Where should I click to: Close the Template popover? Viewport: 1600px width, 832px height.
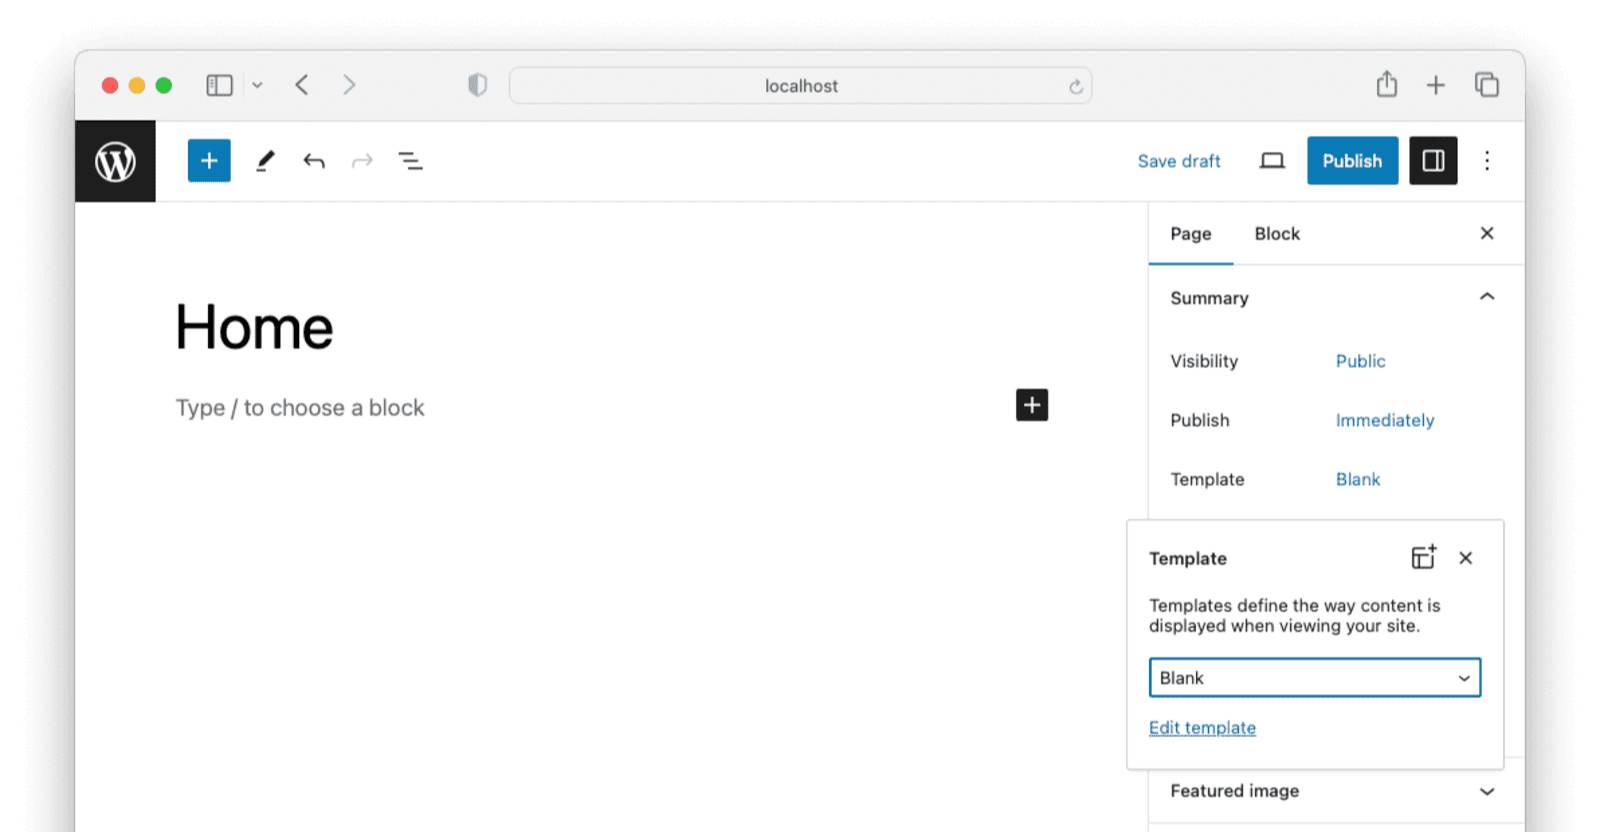[x=1466, y=558]
